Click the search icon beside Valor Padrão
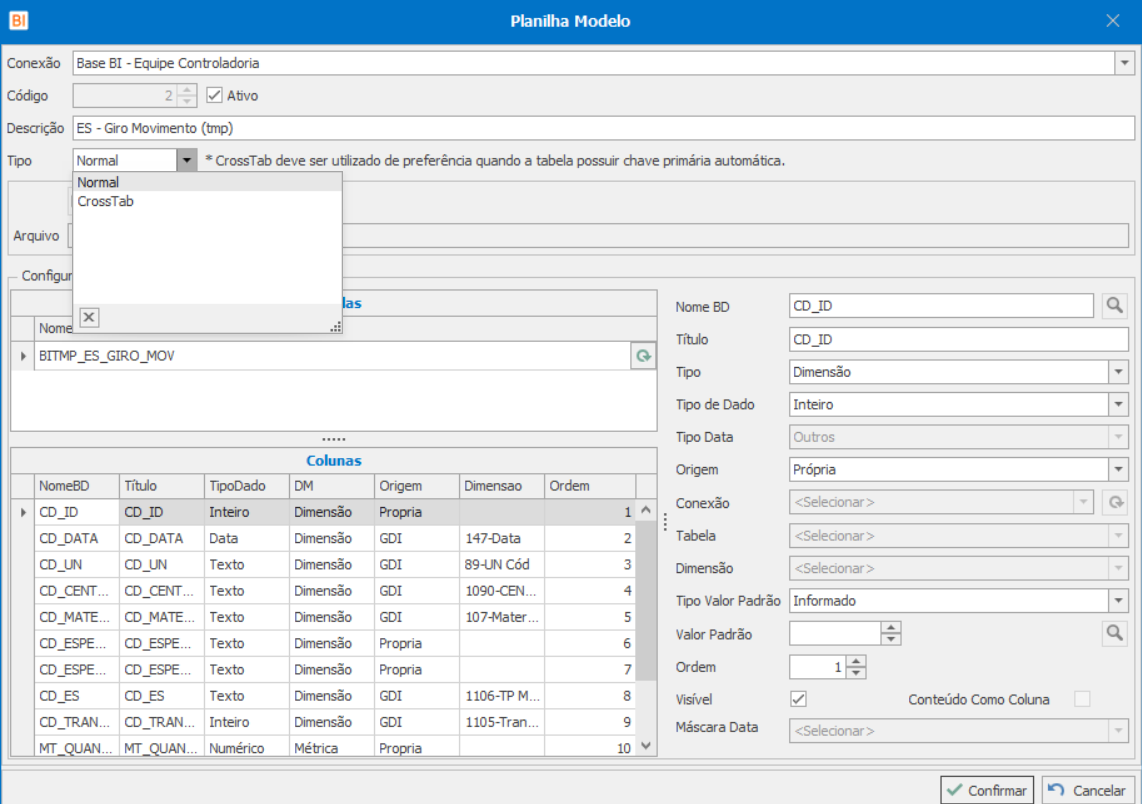 1114,633
